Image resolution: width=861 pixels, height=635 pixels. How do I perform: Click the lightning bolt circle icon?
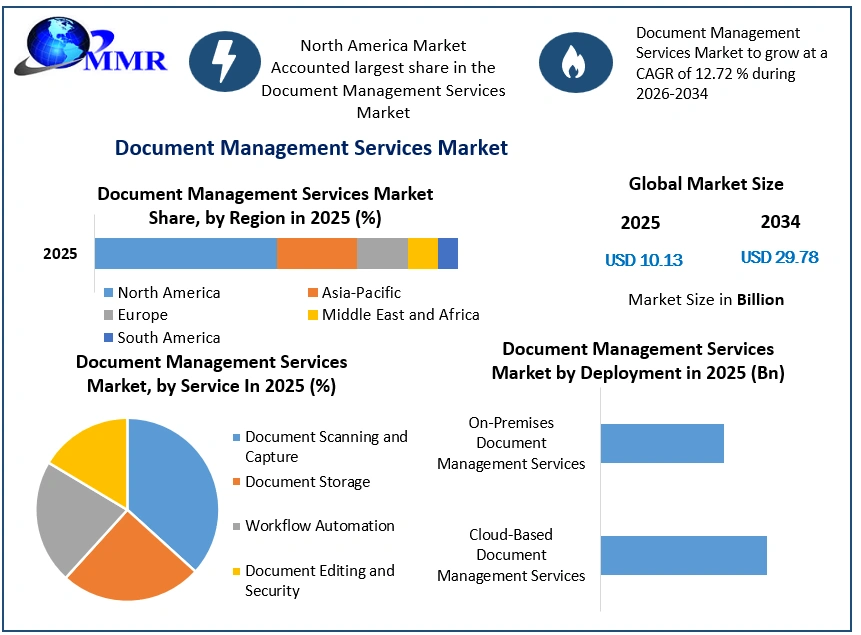point(225,62)
